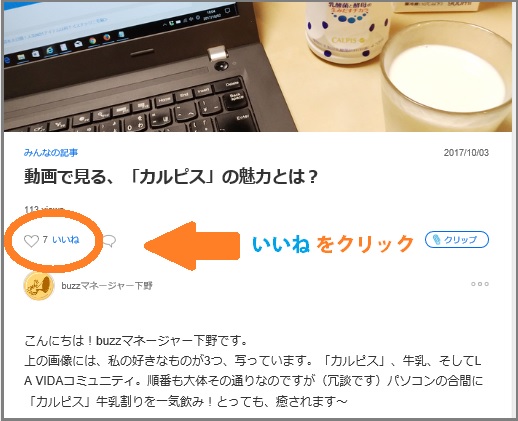Click the buzzマネージャー下野 avatar image
Viewport: 518px width, 421px height.
(39, 286)
